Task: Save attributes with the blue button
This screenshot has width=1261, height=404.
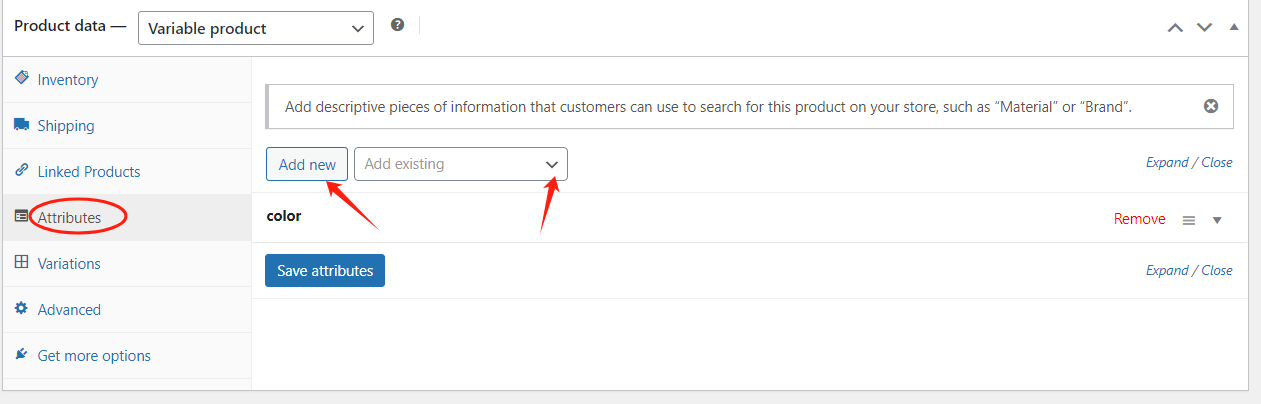Action: (x=325, y=270)
